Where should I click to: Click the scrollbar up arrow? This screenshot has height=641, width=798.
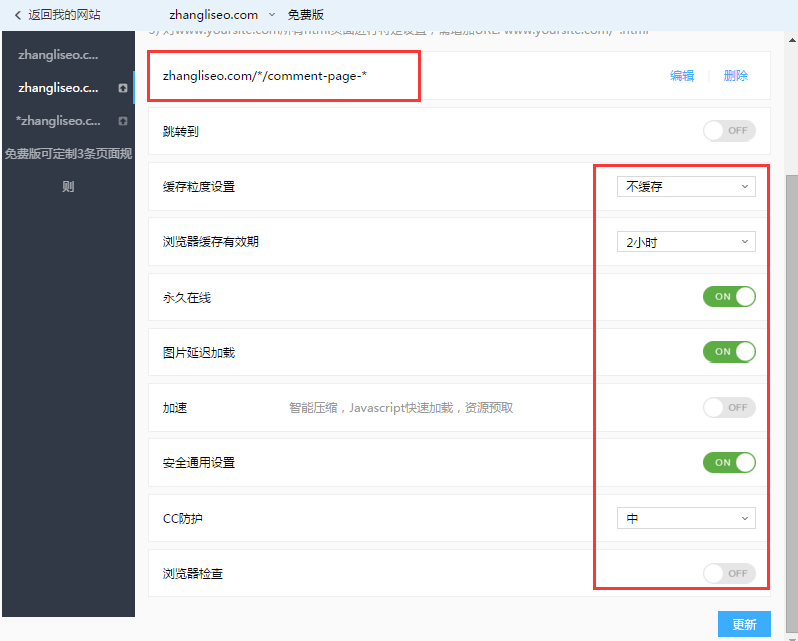[x=792, y=40]
